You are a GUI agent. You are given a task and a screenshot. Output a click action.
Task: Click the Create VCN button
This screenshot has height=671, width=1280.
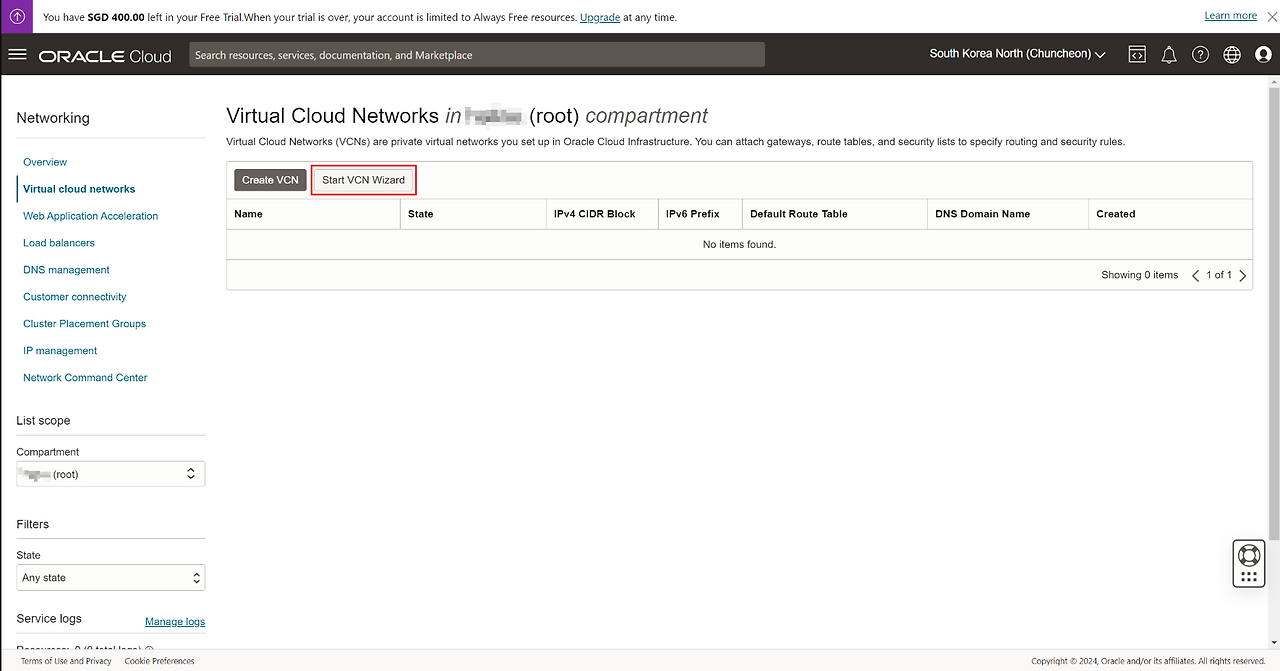coord(270,180)
